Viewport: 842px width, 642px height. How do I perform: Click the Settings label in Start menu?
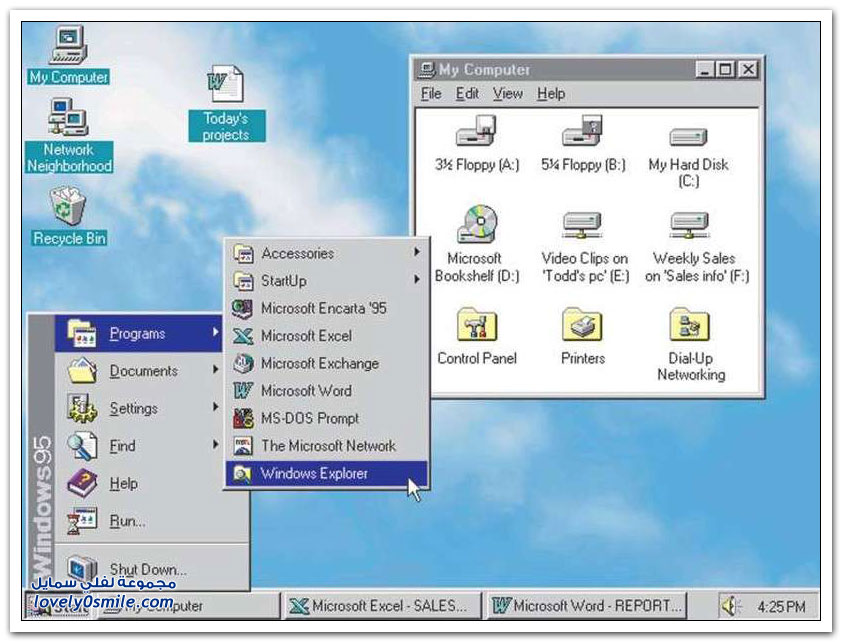pos(134,408)
